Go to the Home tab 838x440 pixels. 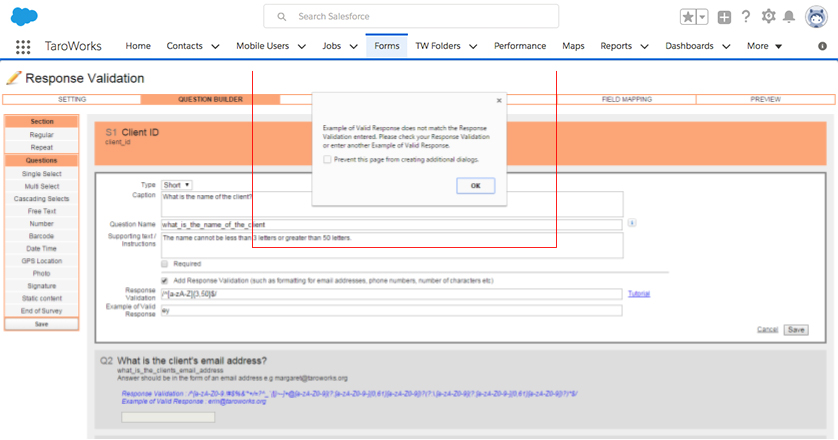point(138,46)
